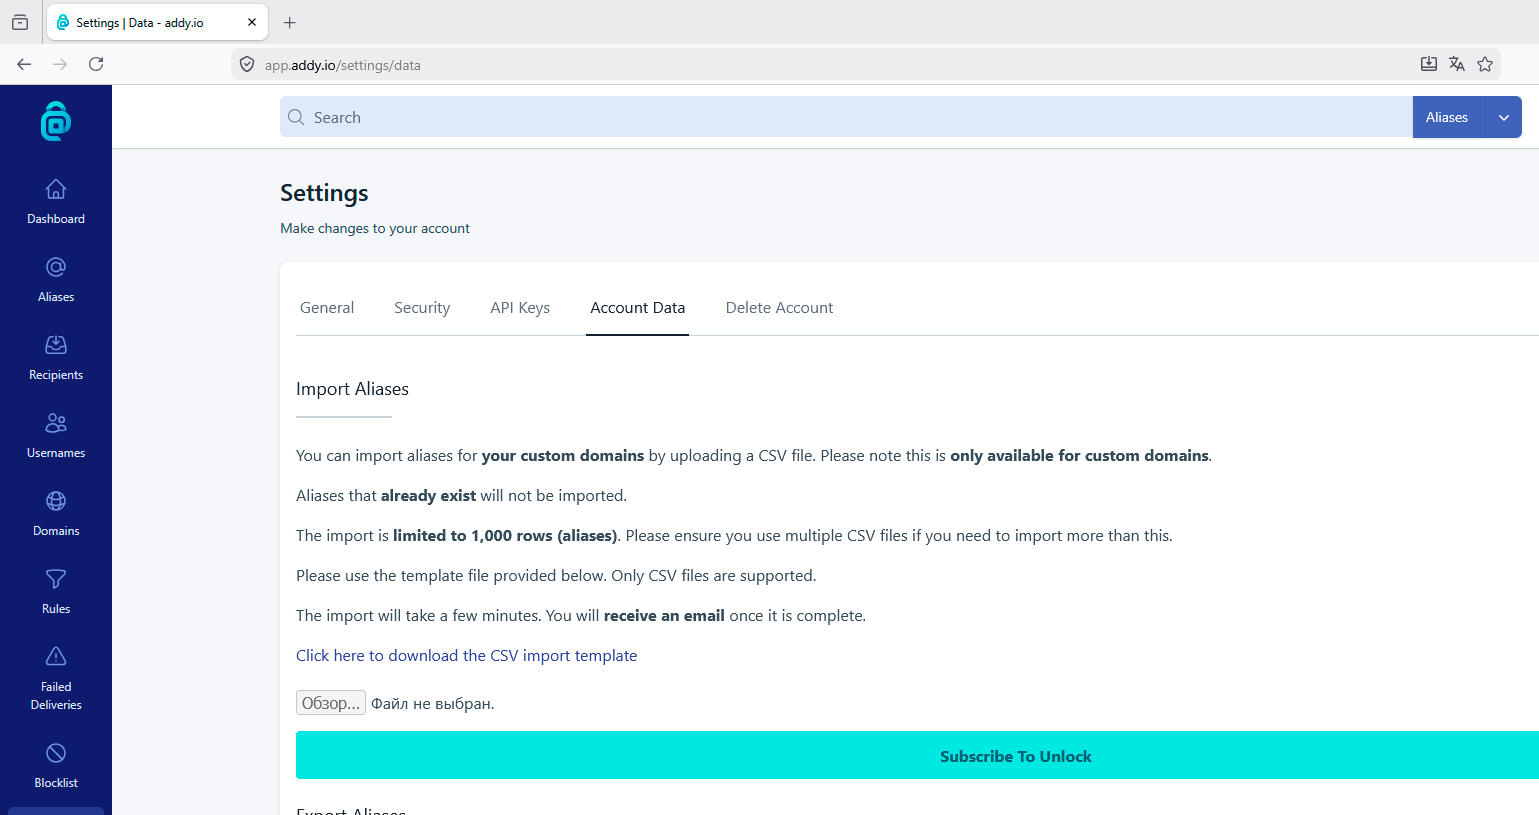Switch to the Security tab
Image resolution: width=1539 pixels, height=815 pixels.
pyautogui.click(x=422, y=308)
